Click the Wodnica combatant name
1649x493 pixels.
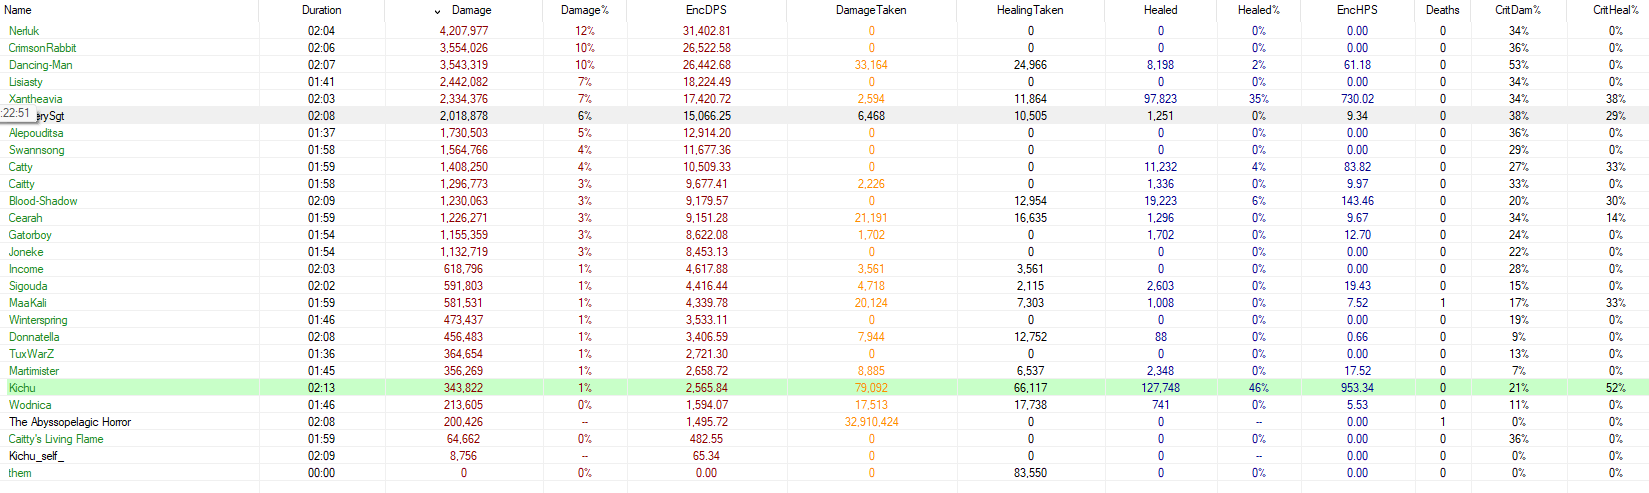point(30,405)
